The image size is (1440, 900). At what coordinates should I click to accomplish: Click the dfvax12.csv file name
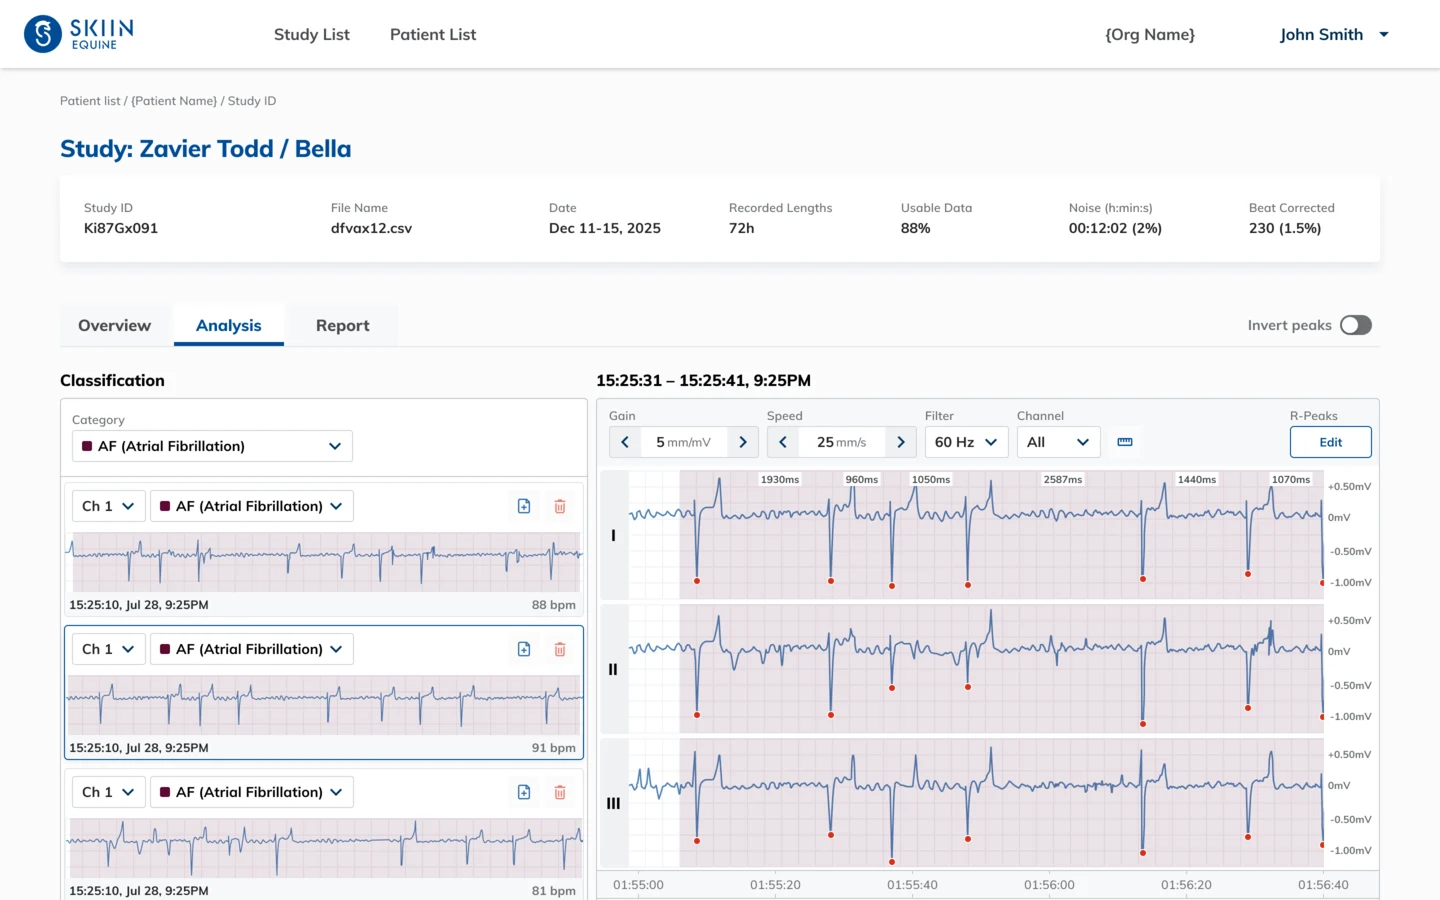371,228
